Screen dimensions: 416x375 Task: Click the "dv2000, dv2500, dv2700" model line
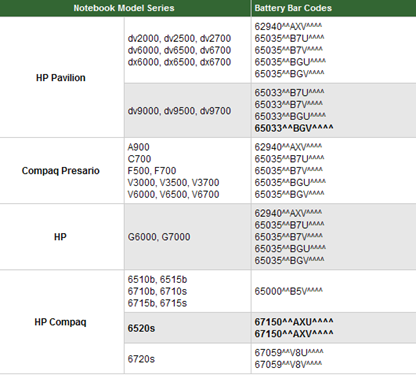(x=179, y=38)
